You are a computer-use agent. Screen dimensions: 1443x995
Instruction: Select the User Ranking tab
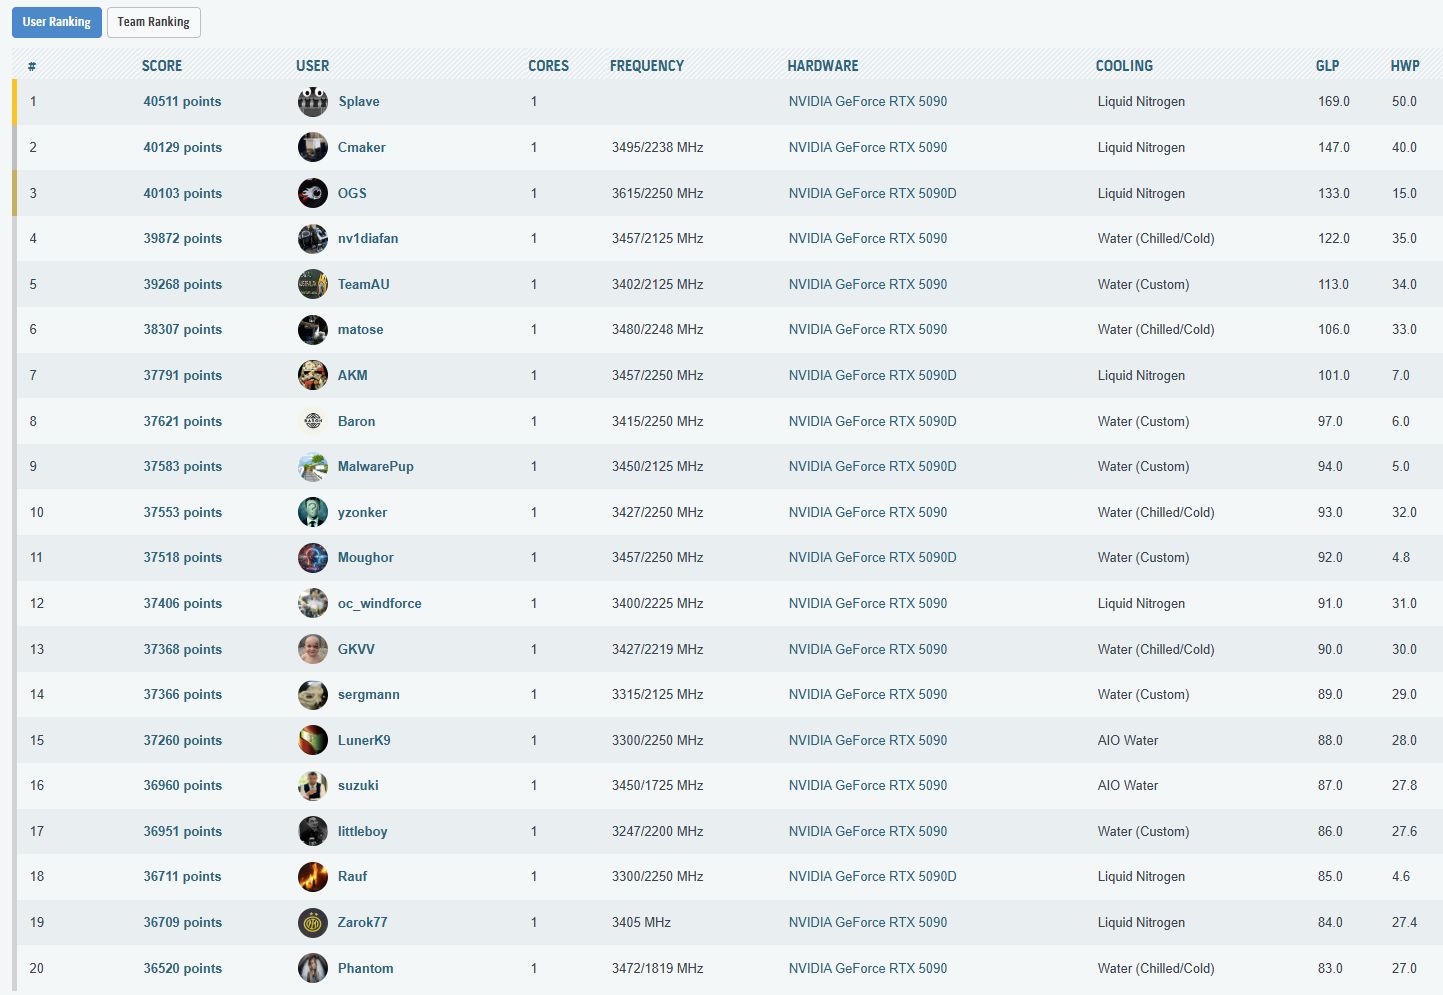(x=57, y=22)
